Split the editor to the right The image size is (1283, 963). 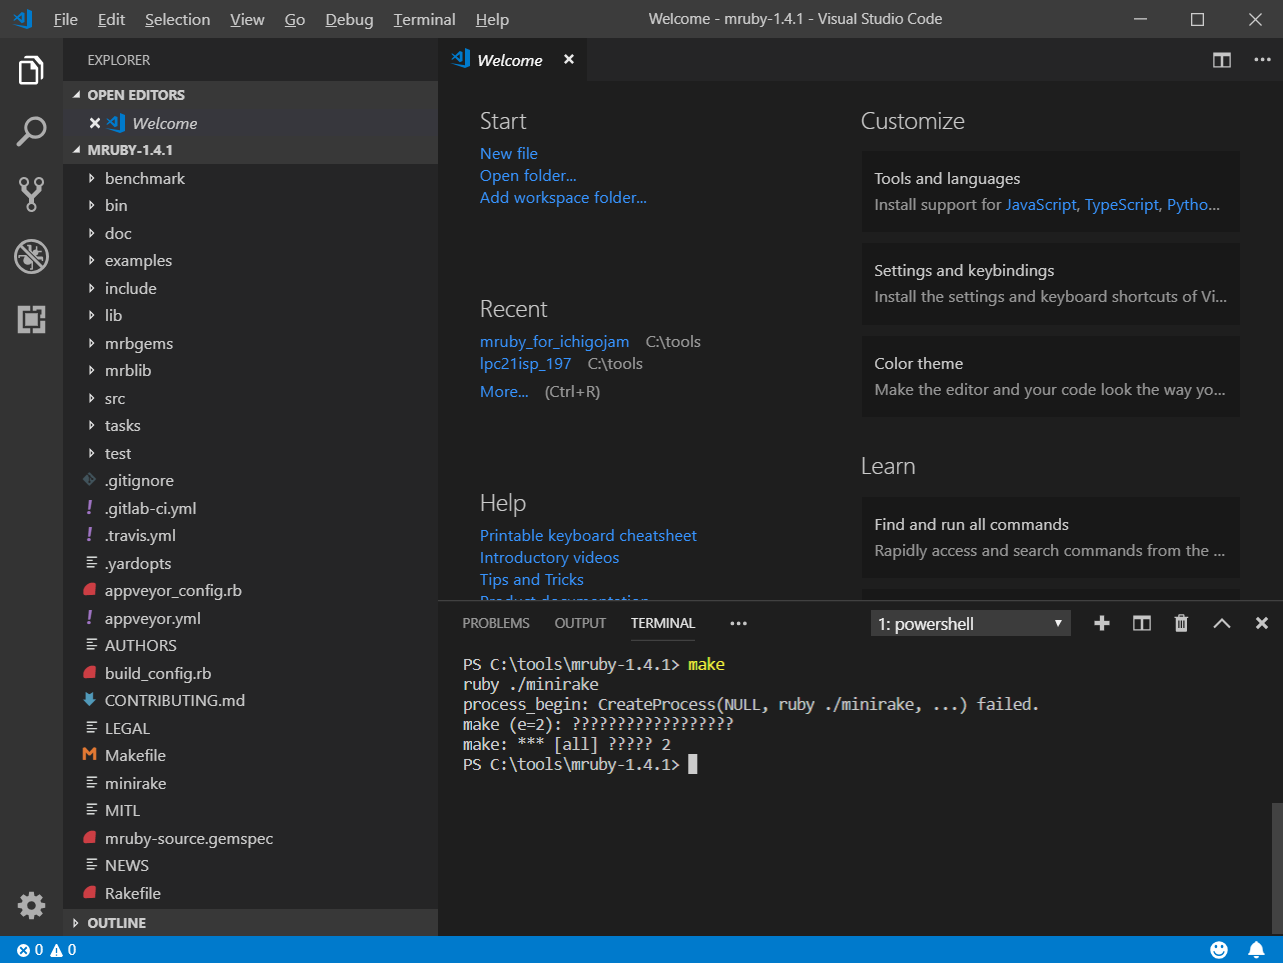pos(1221,60)
